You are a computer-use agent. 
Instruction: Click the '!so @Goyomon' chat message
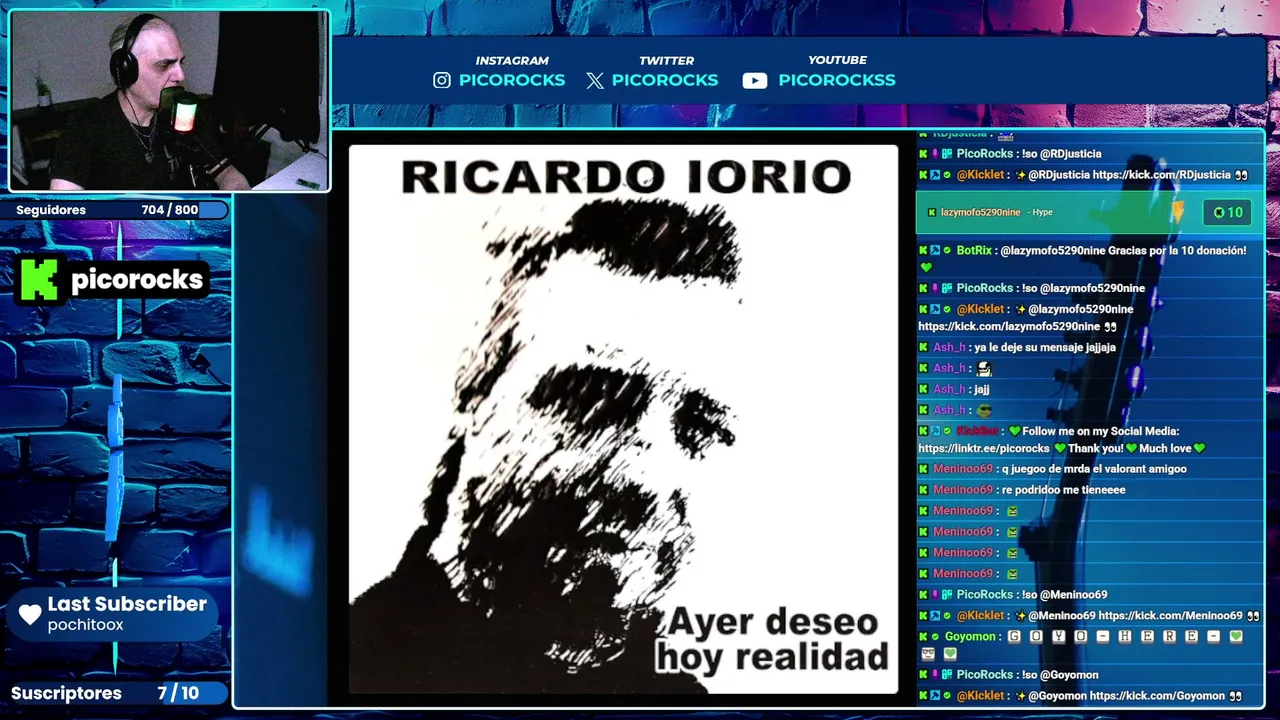[1060, 675]
